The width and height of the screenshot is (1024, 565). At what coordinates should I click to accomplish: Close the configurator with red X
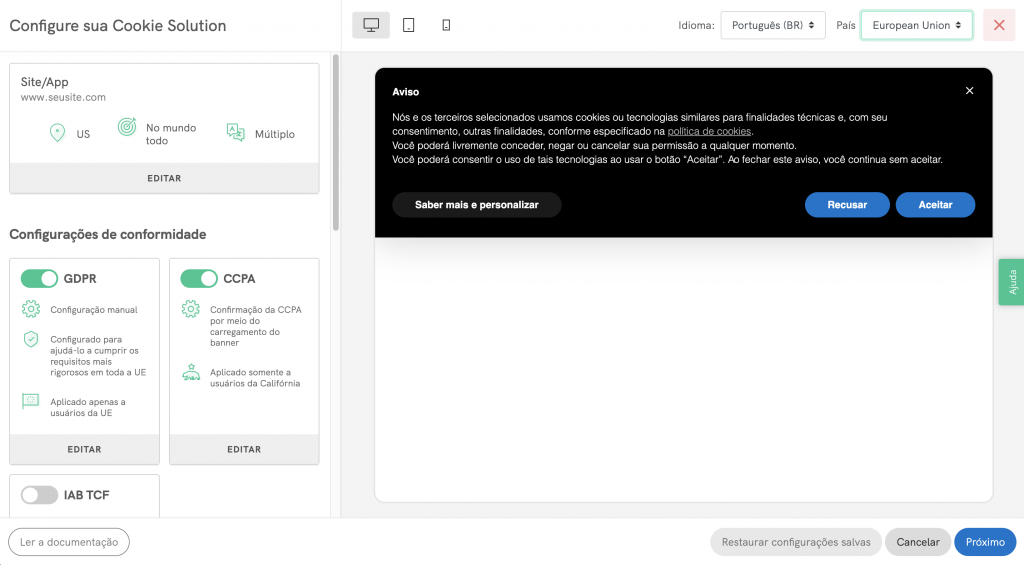click(998, 25)
